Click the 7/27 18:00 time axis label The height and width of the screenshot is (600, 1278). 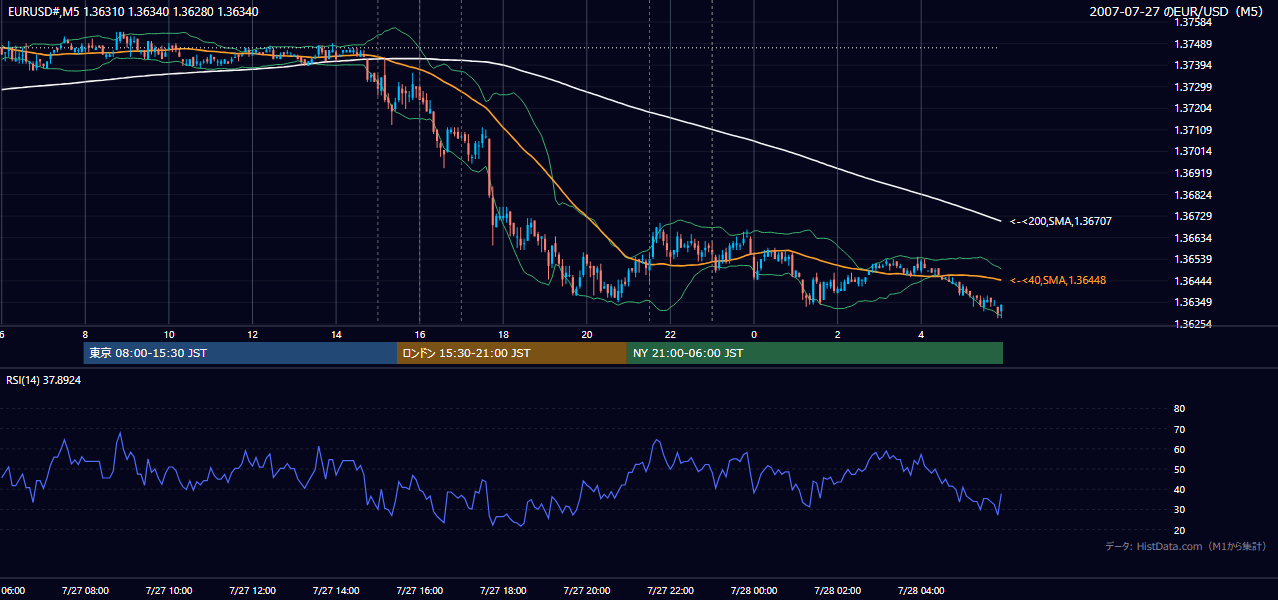pos(503,590)
